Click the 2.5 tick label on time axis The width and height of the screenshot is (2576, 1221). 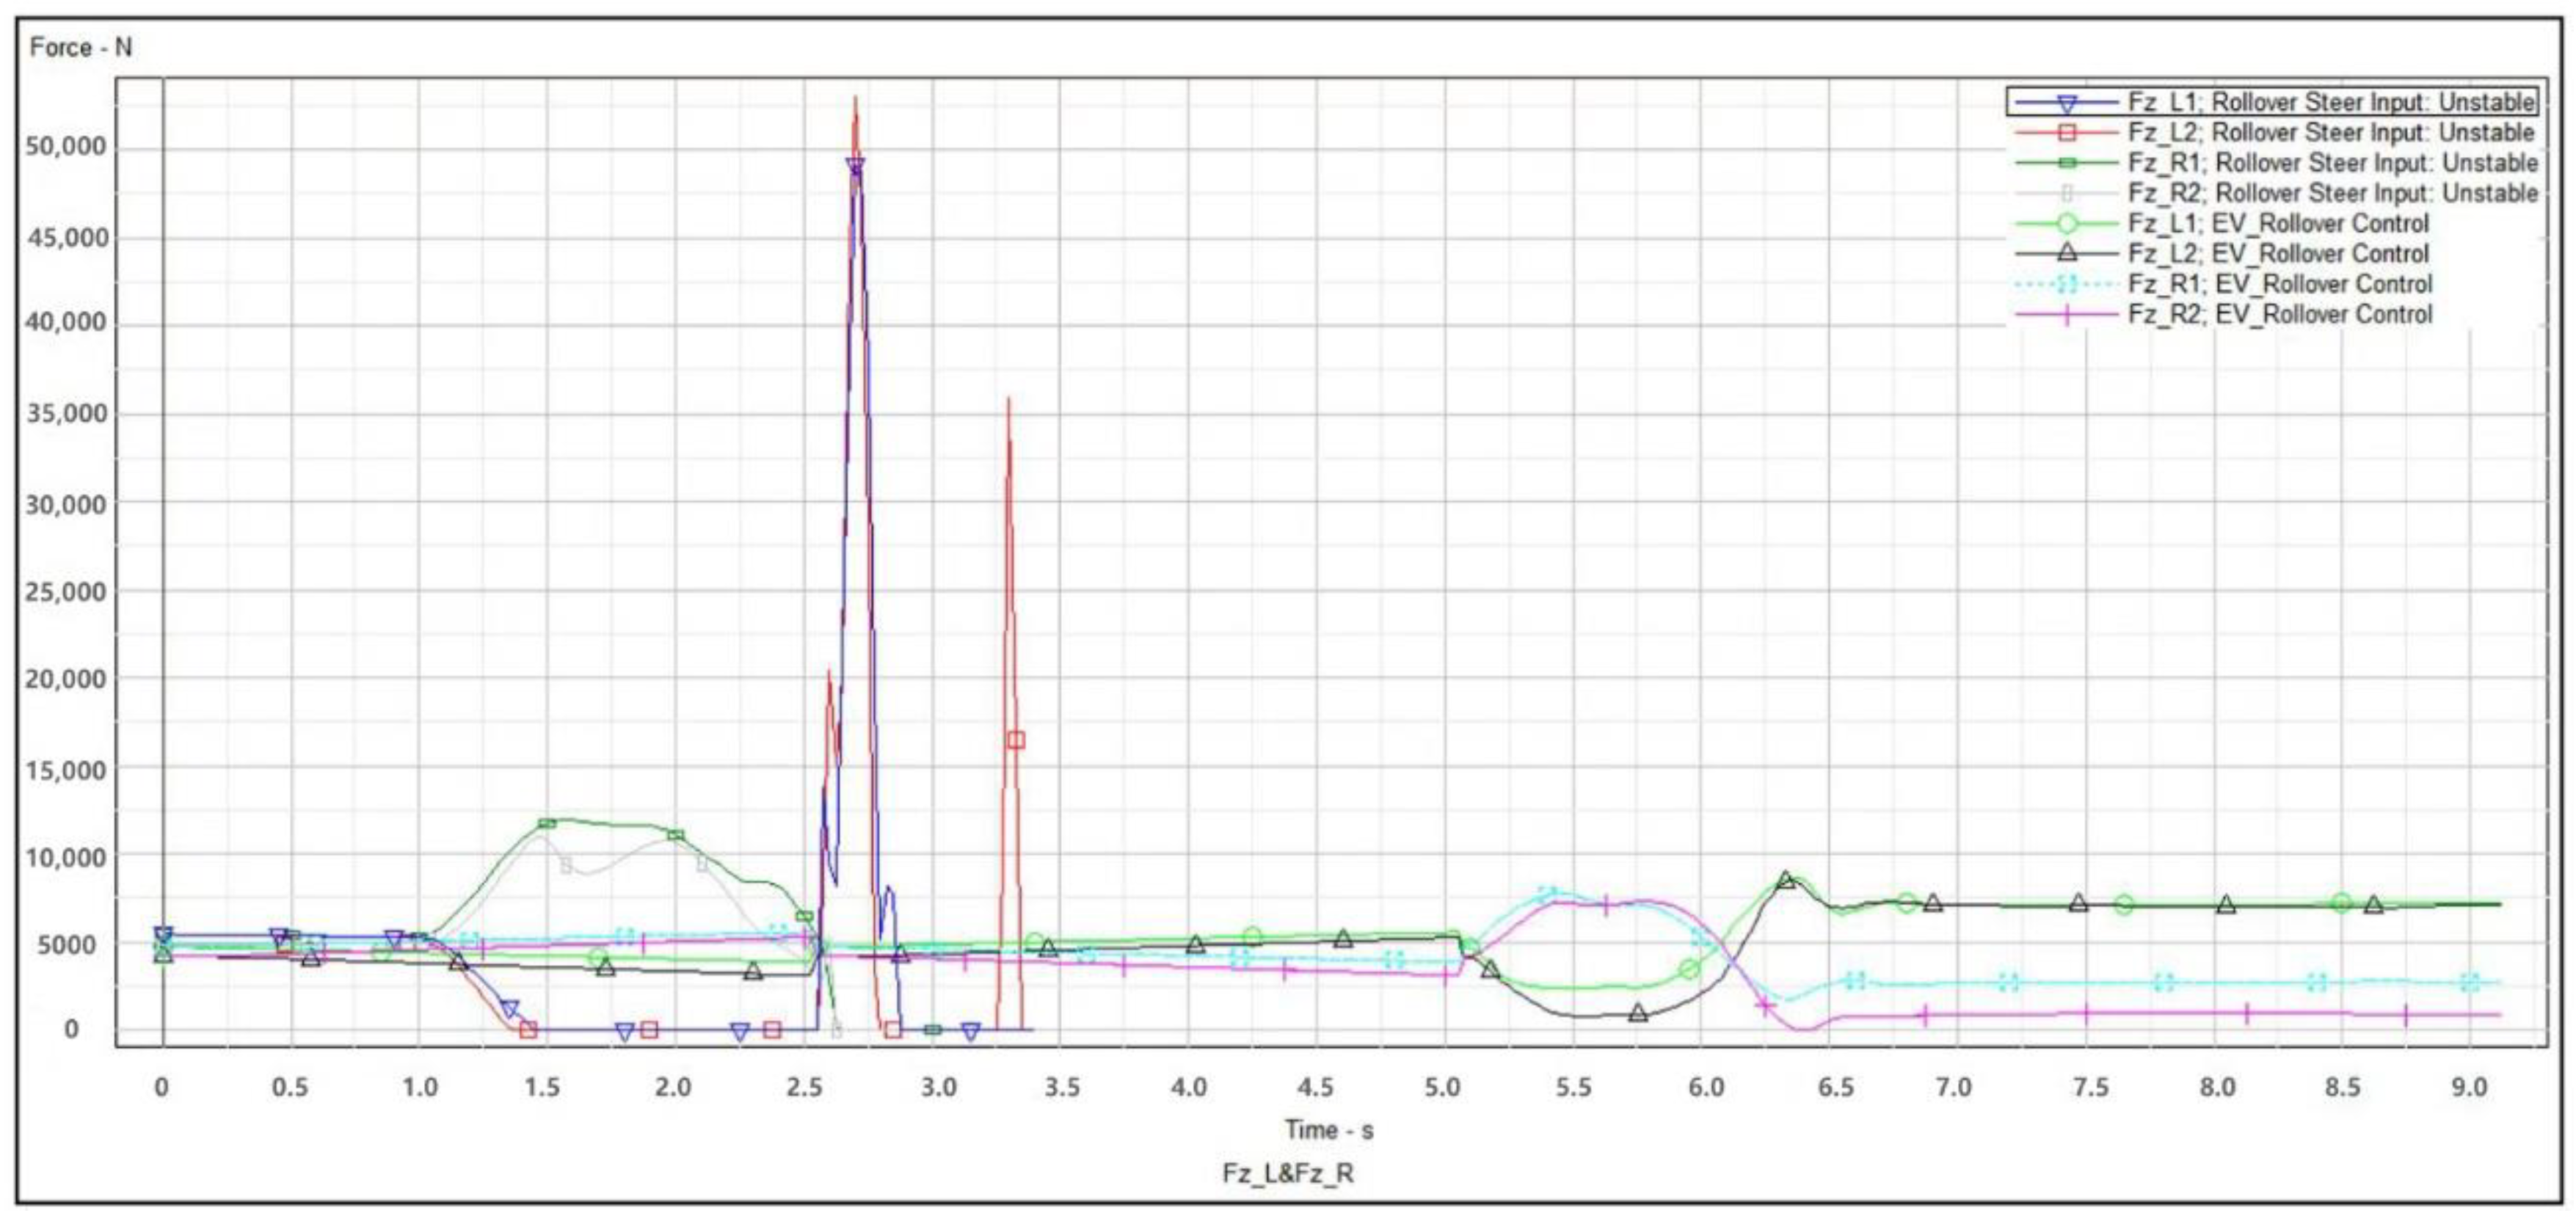click(804, 1086)
